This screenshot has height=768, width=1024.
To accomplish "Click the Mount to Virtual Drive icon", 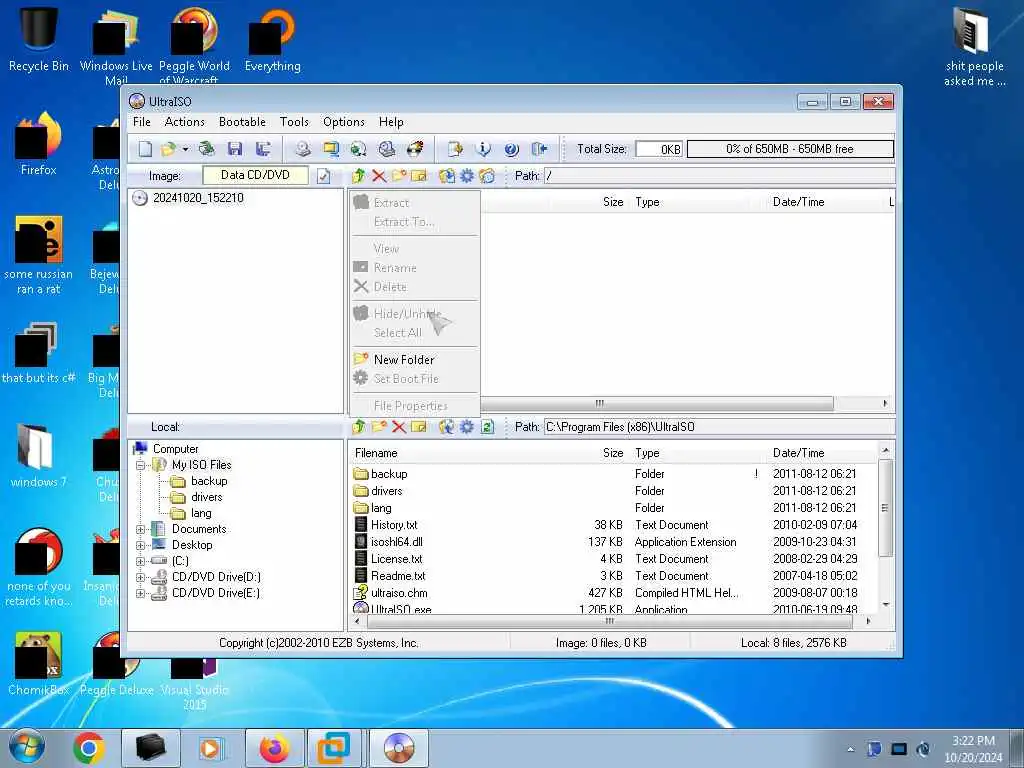I will pyautogui.click(x=387, y=149).
